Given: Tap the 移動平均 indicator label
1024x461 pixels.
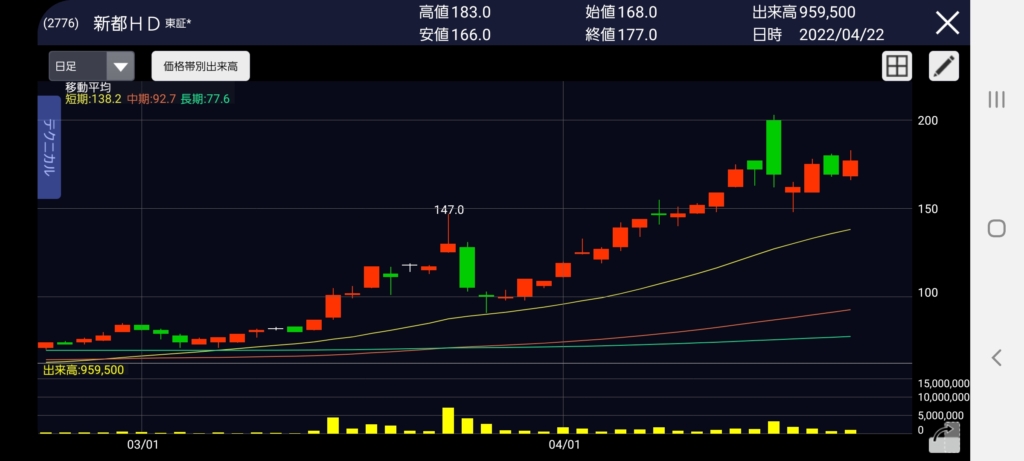Looking at the screenshot, I should click(88, 87).
